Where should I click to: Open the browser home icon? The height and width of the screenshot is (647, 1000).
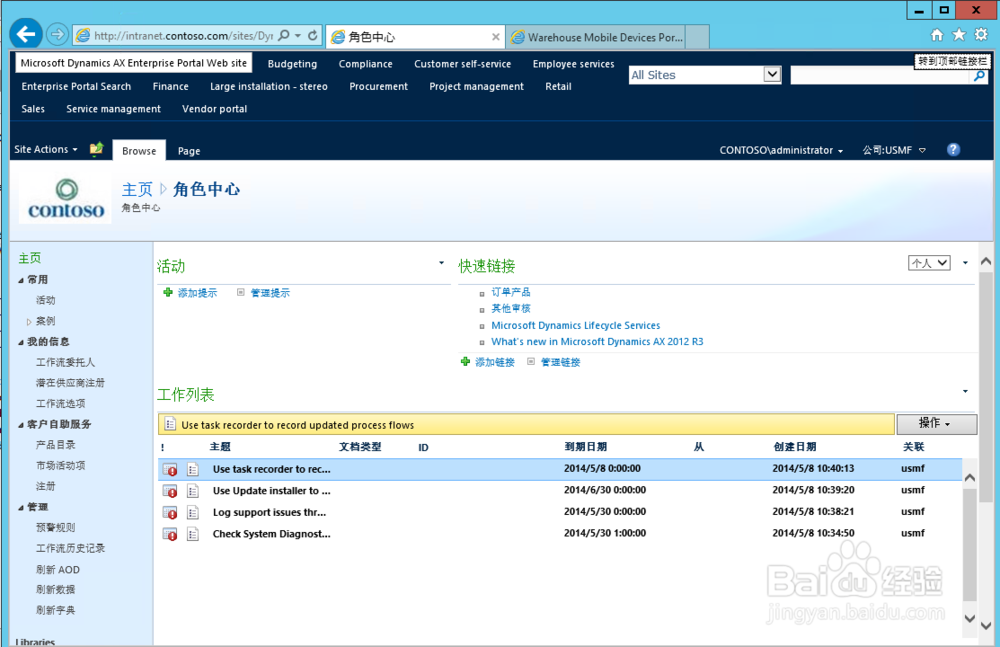pos(937,35)
